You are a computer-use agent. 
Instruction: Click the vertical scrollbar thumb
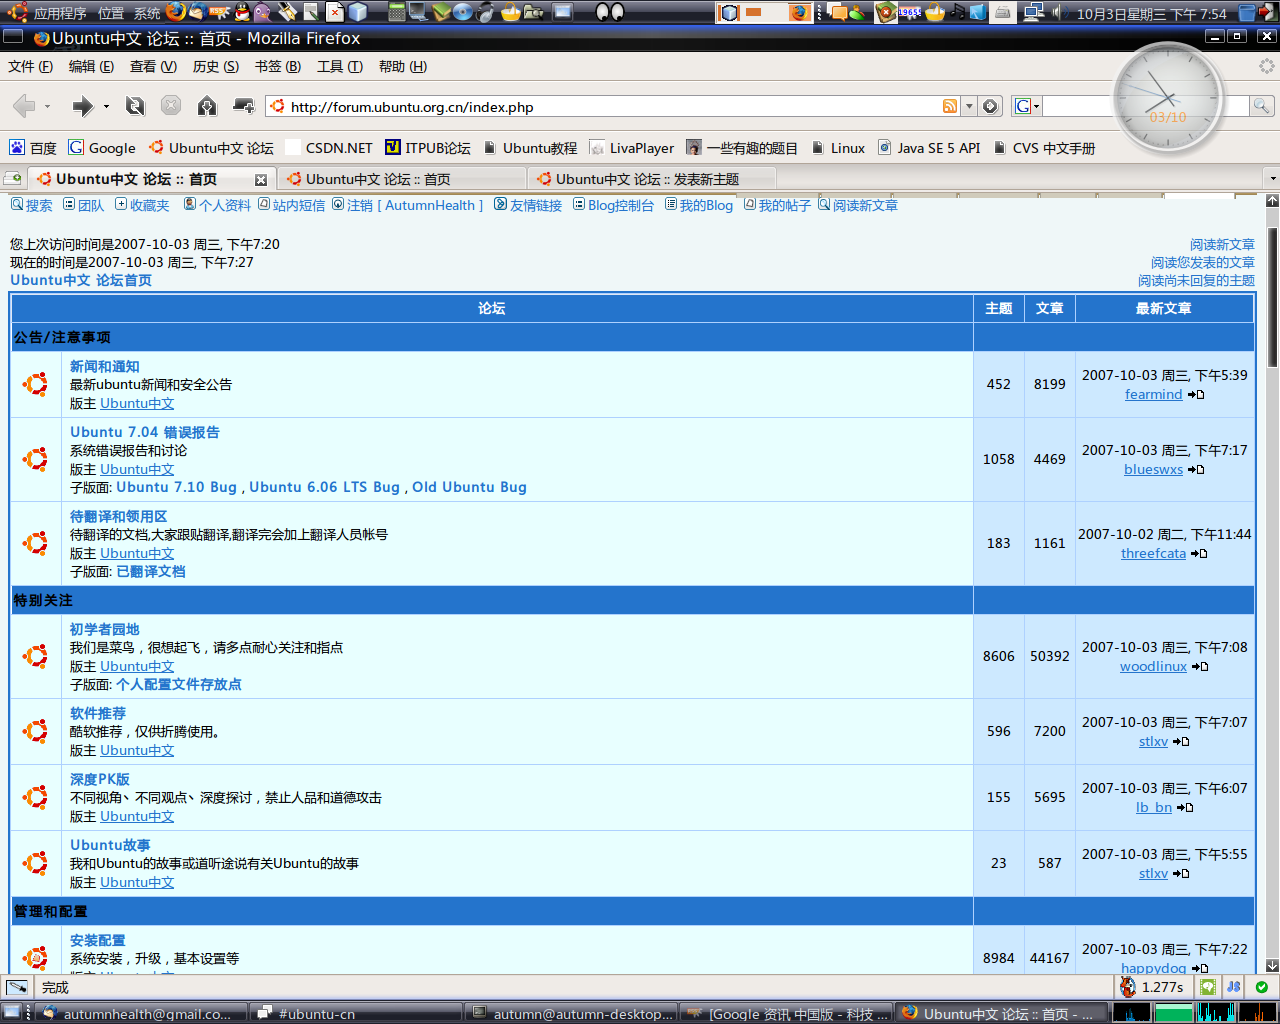click(1272, 297)
